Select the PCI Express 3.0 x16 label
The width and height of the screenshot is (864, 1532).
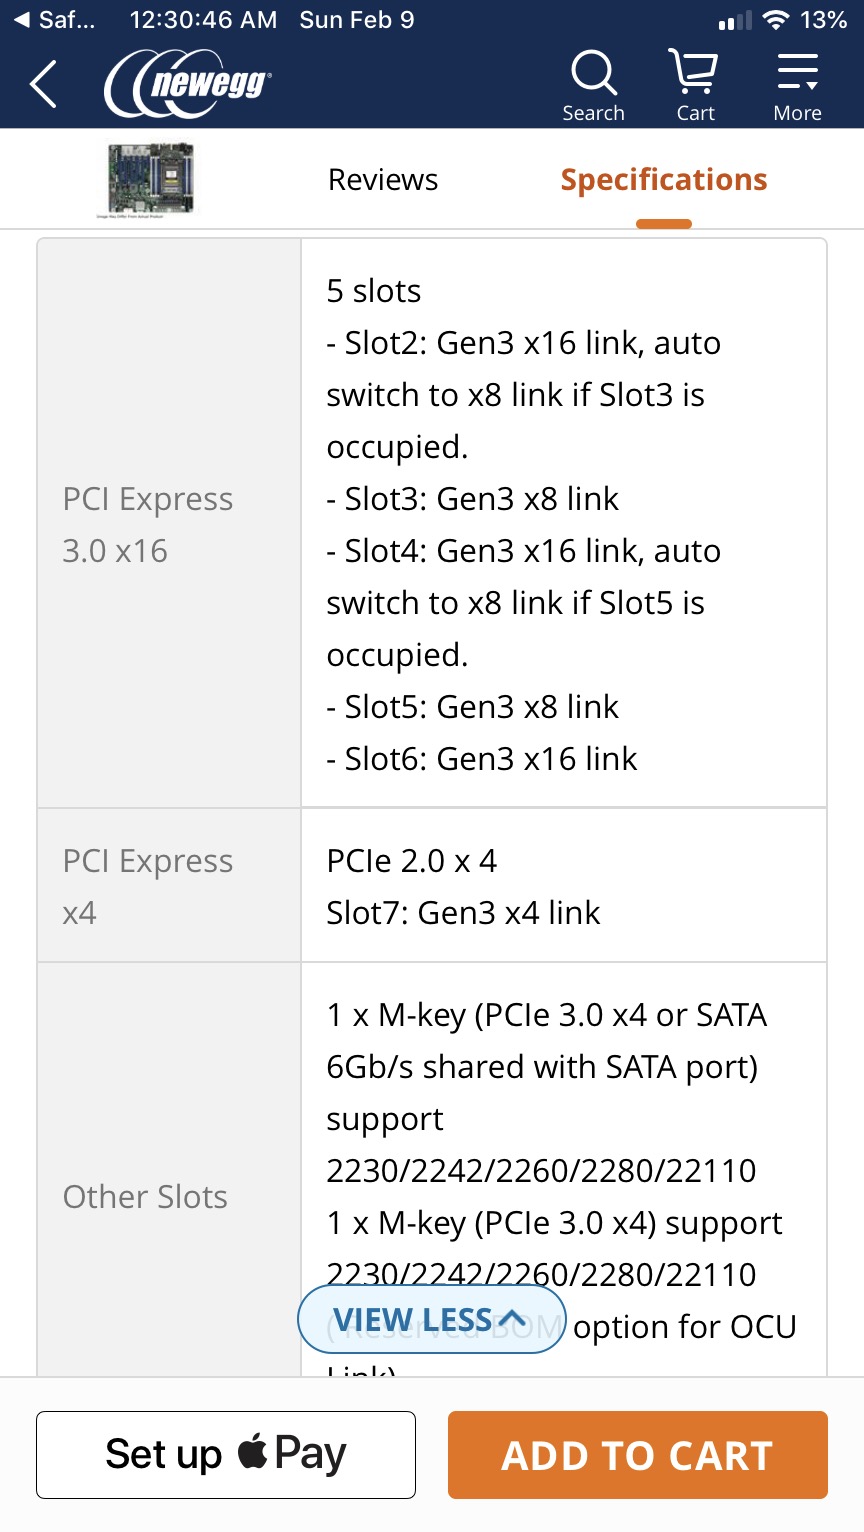click(x=148, y=525)
